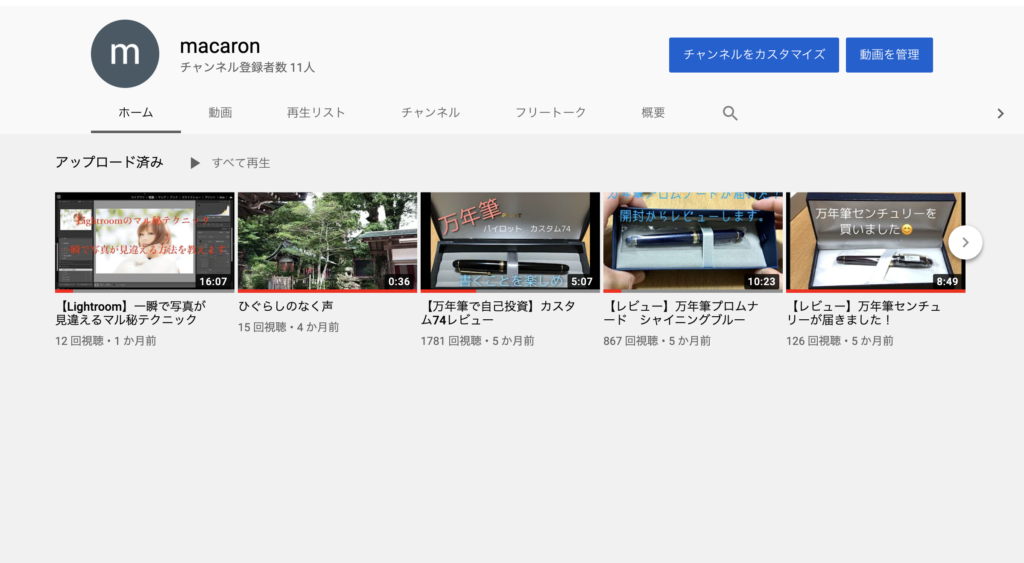Viewport: 1024px width, 563px height.
Task: Show next videos with carousel arrow button
Action: pyautogui.click(x=965, y=242)
